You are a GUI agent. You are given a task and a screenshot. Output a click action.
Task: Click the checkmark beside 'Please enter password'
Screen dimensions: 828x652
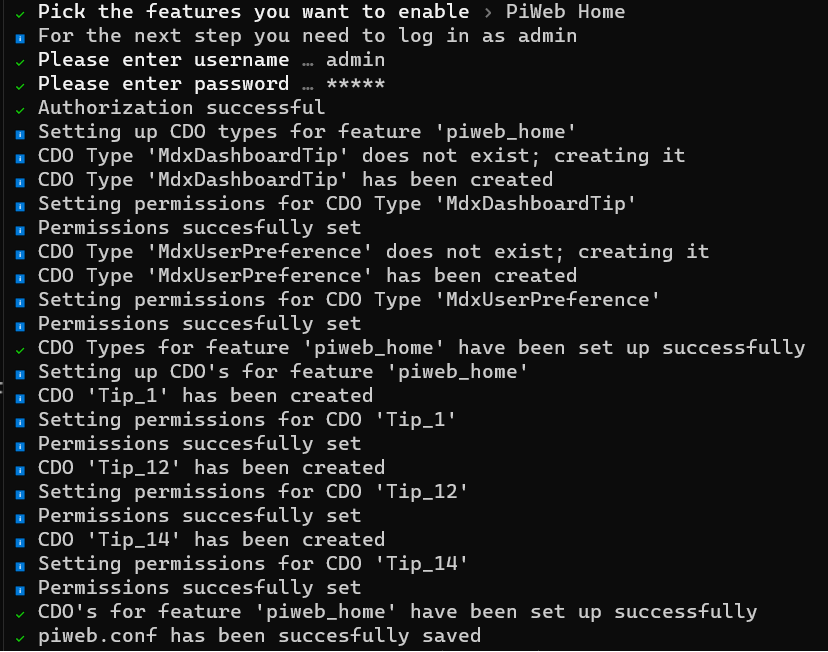pyautogui.click(x=20, y=85)
